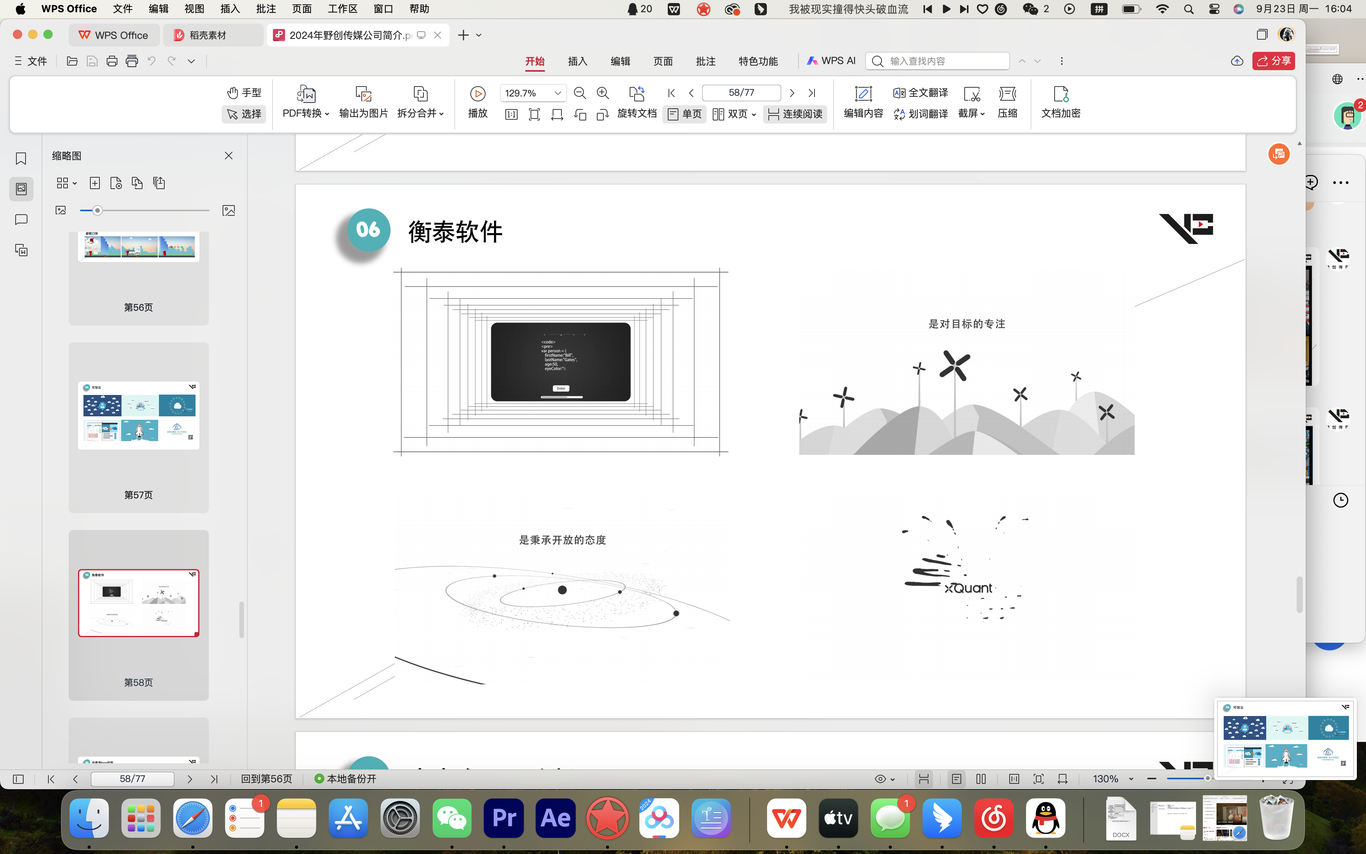Switch to the 批注 ribbon tab
1366x854 pixels.
(x=706, y=61)
